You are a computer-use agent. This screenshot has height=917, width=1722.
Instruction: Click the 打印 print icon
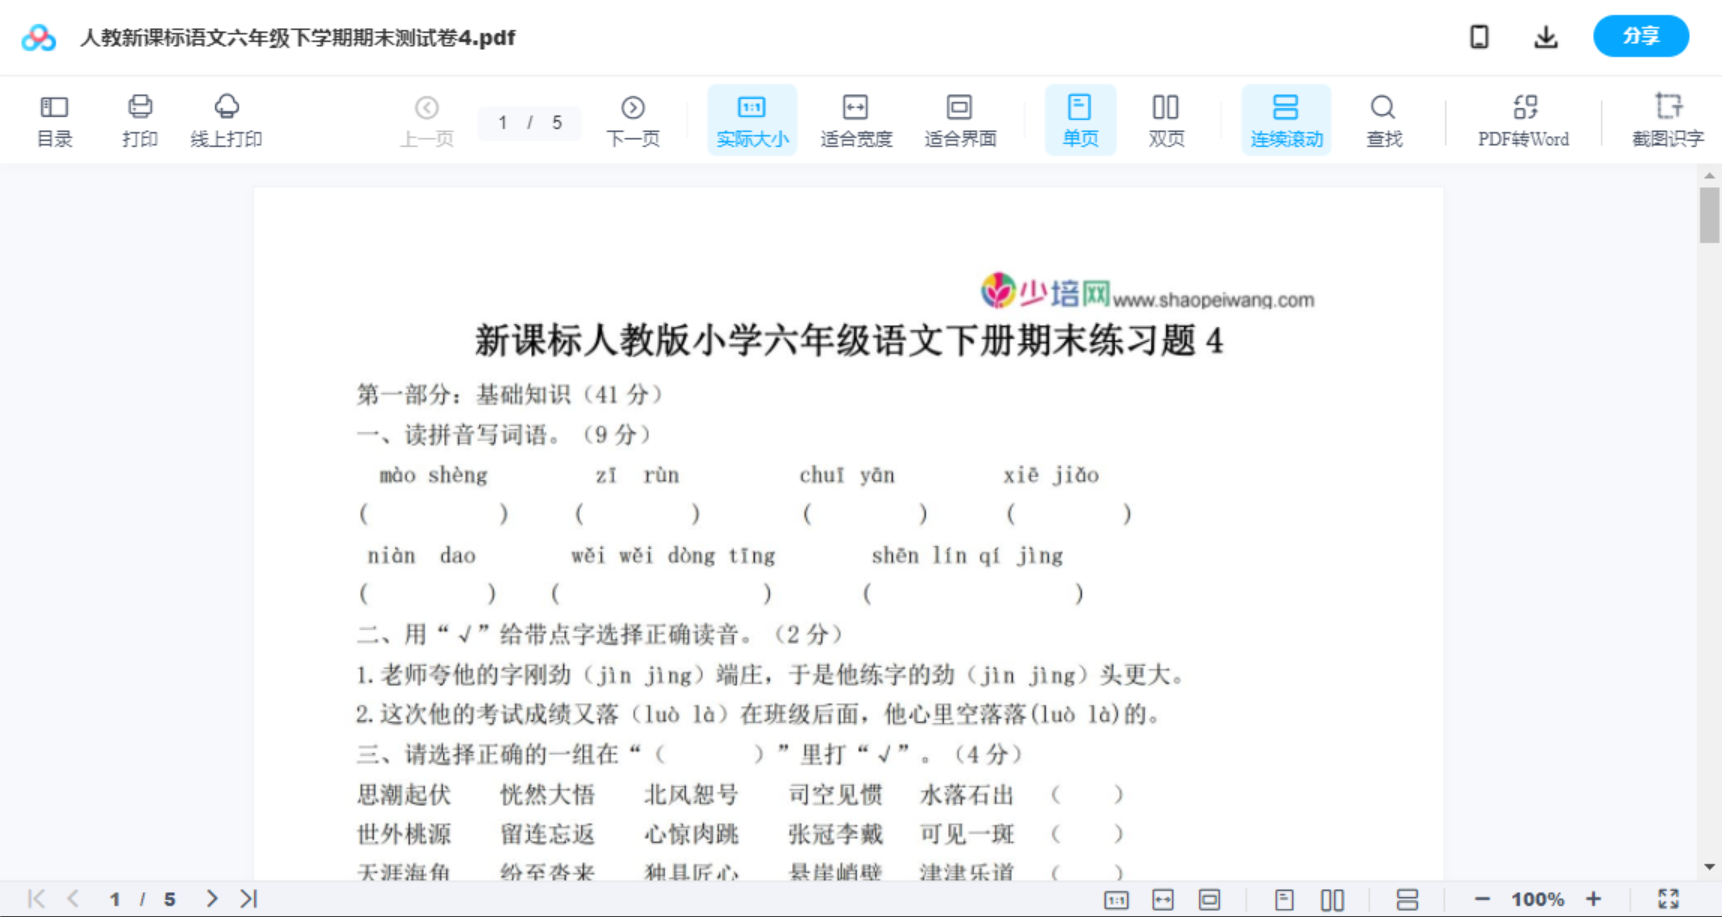[x=139, y=119]
